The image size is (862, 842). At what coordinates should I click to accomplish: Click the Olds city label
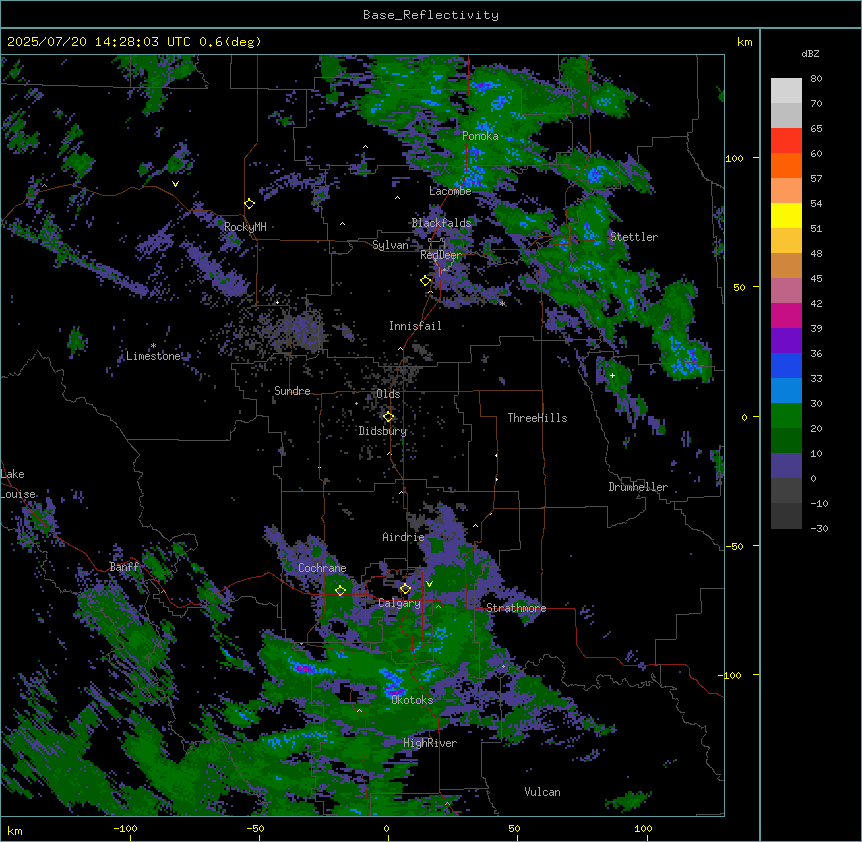click(388, 394)
